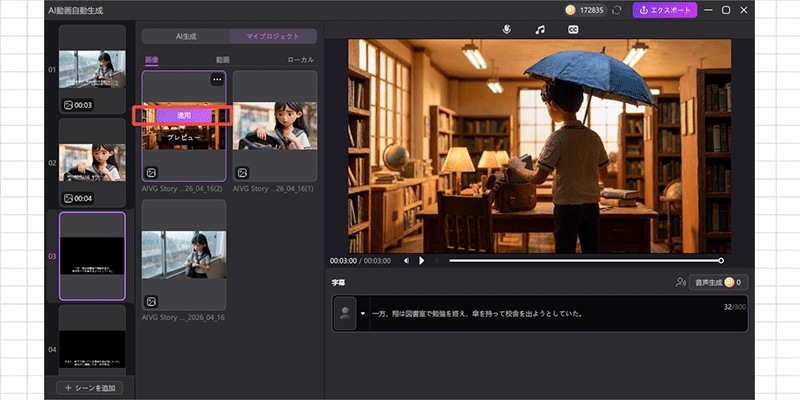Select scene 02 thumbnail

92,163
